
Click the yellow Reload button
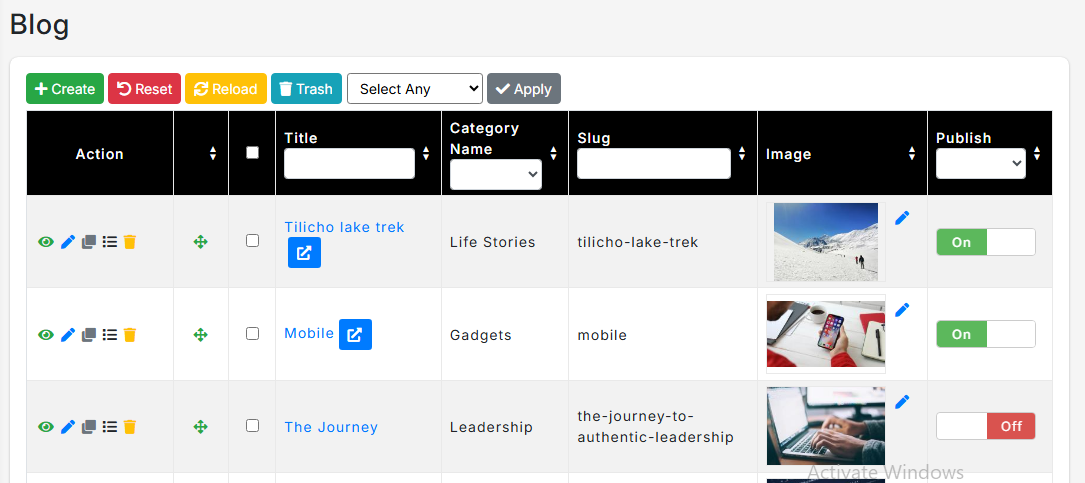click(226, 89)
